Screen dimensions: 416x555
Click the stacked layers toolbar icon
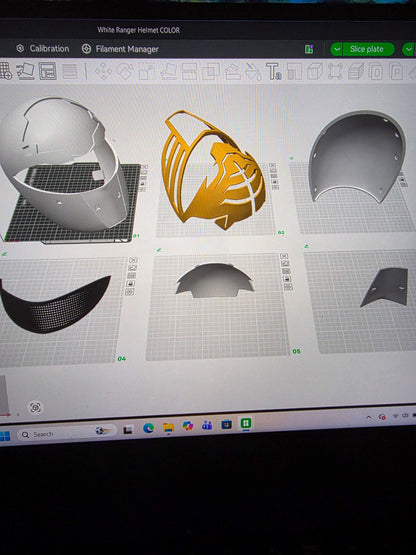pyautogui.click(x=355, y=71)
